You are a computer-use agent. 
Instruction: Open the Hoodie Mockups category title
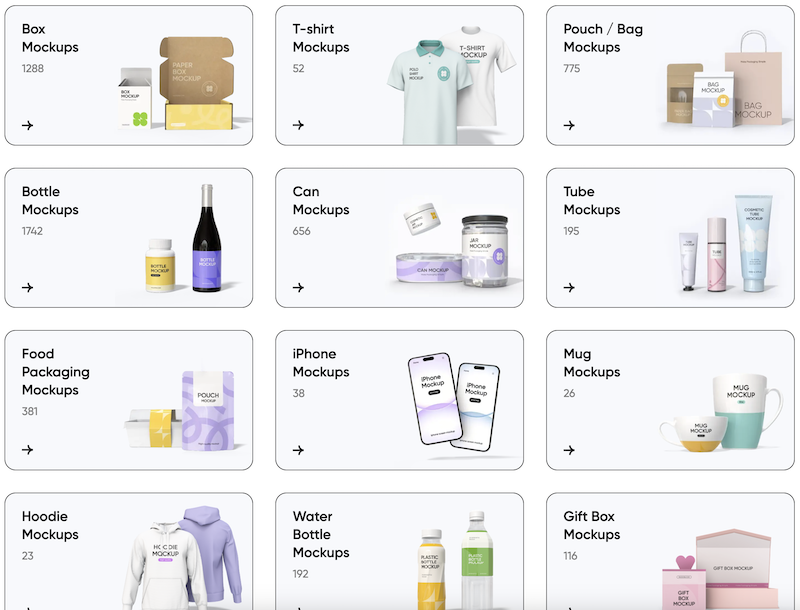[x=50, y=525]
